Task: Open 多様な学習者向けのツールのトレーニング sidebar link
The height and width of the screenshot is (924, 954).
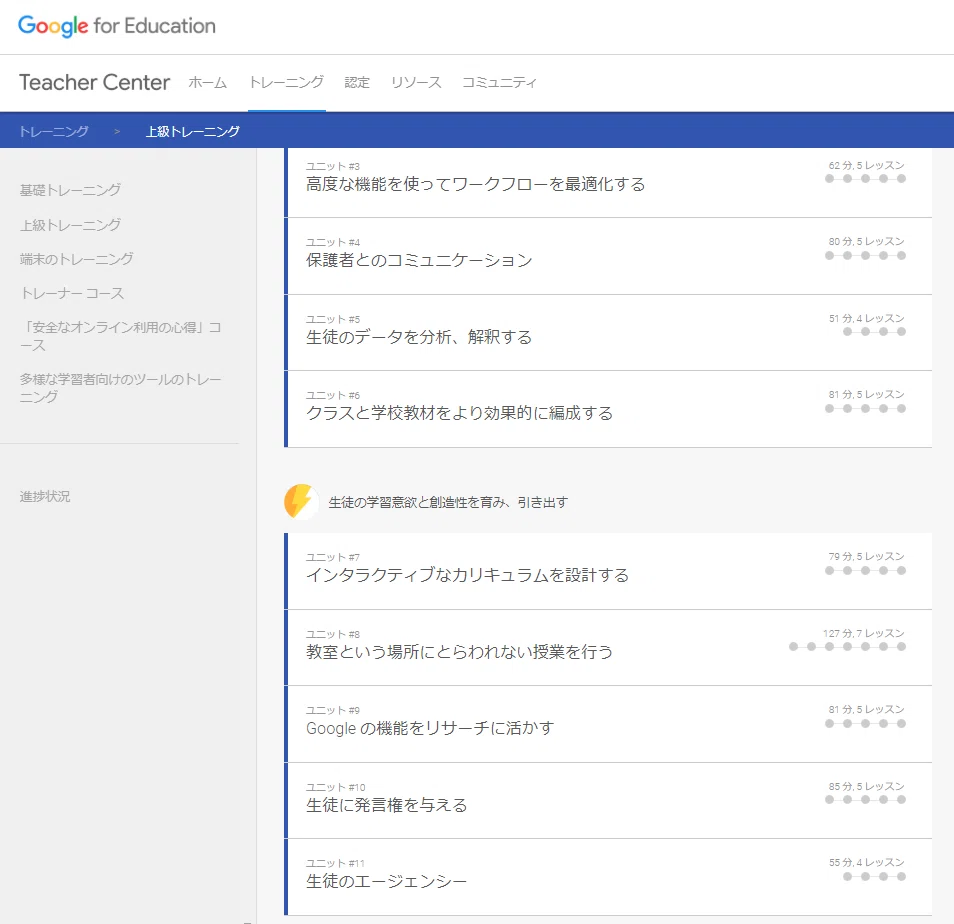Action: click(120, 388)
